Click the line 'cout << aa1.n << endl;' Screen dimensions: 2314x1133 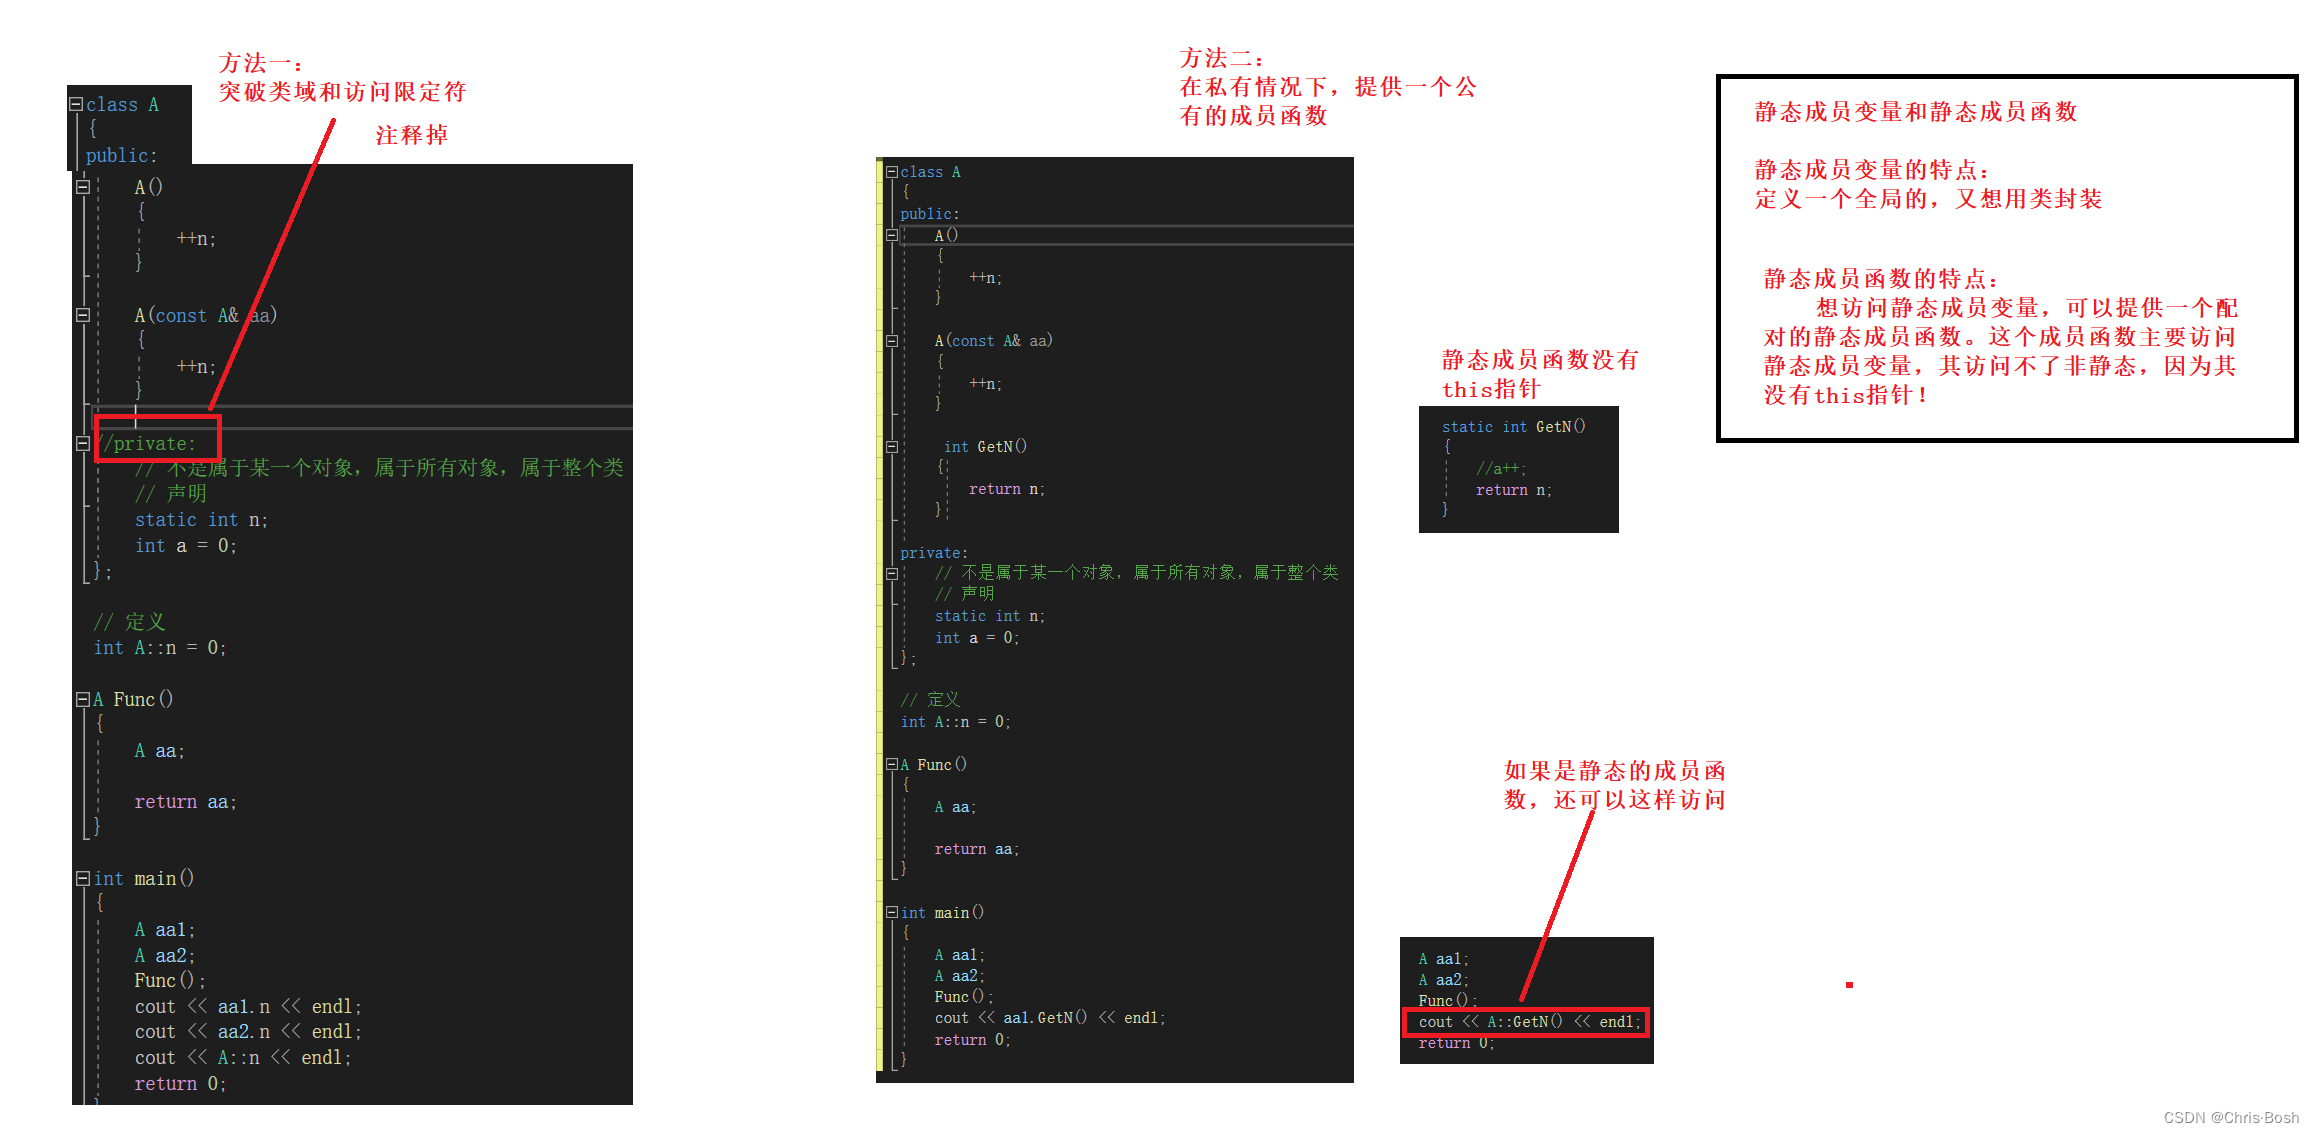(x=248, y=1006)
